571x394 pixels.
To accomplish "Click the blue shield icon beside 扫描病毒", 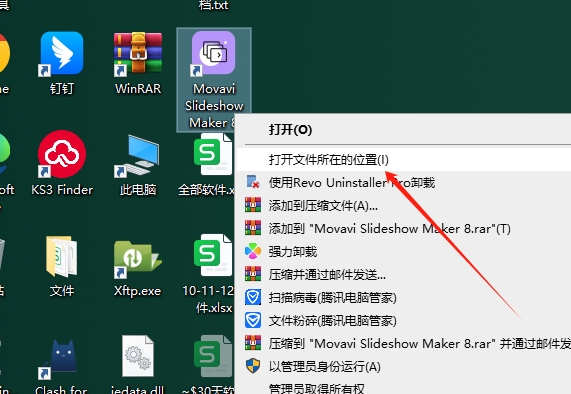I will (x=253, y=298).
